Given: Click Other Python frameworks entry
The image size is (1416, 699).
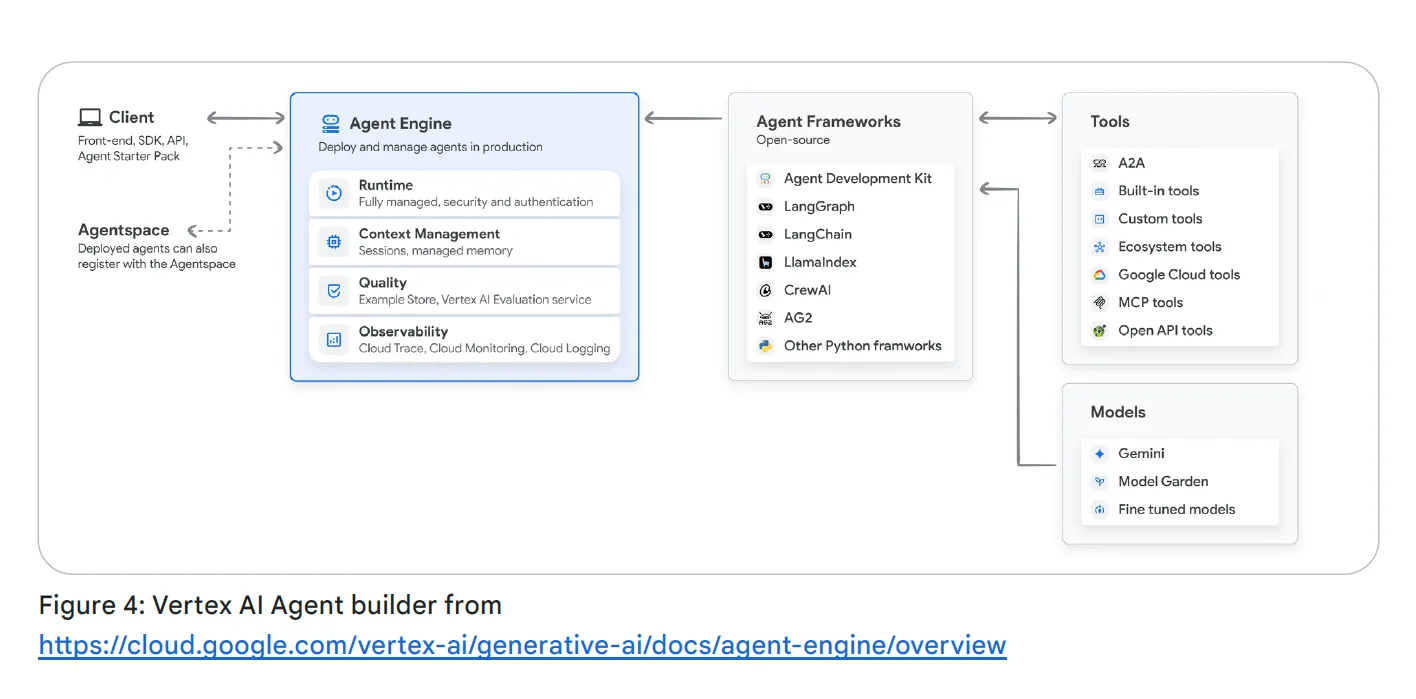Looking at the screenshot, I should (862, 346).
